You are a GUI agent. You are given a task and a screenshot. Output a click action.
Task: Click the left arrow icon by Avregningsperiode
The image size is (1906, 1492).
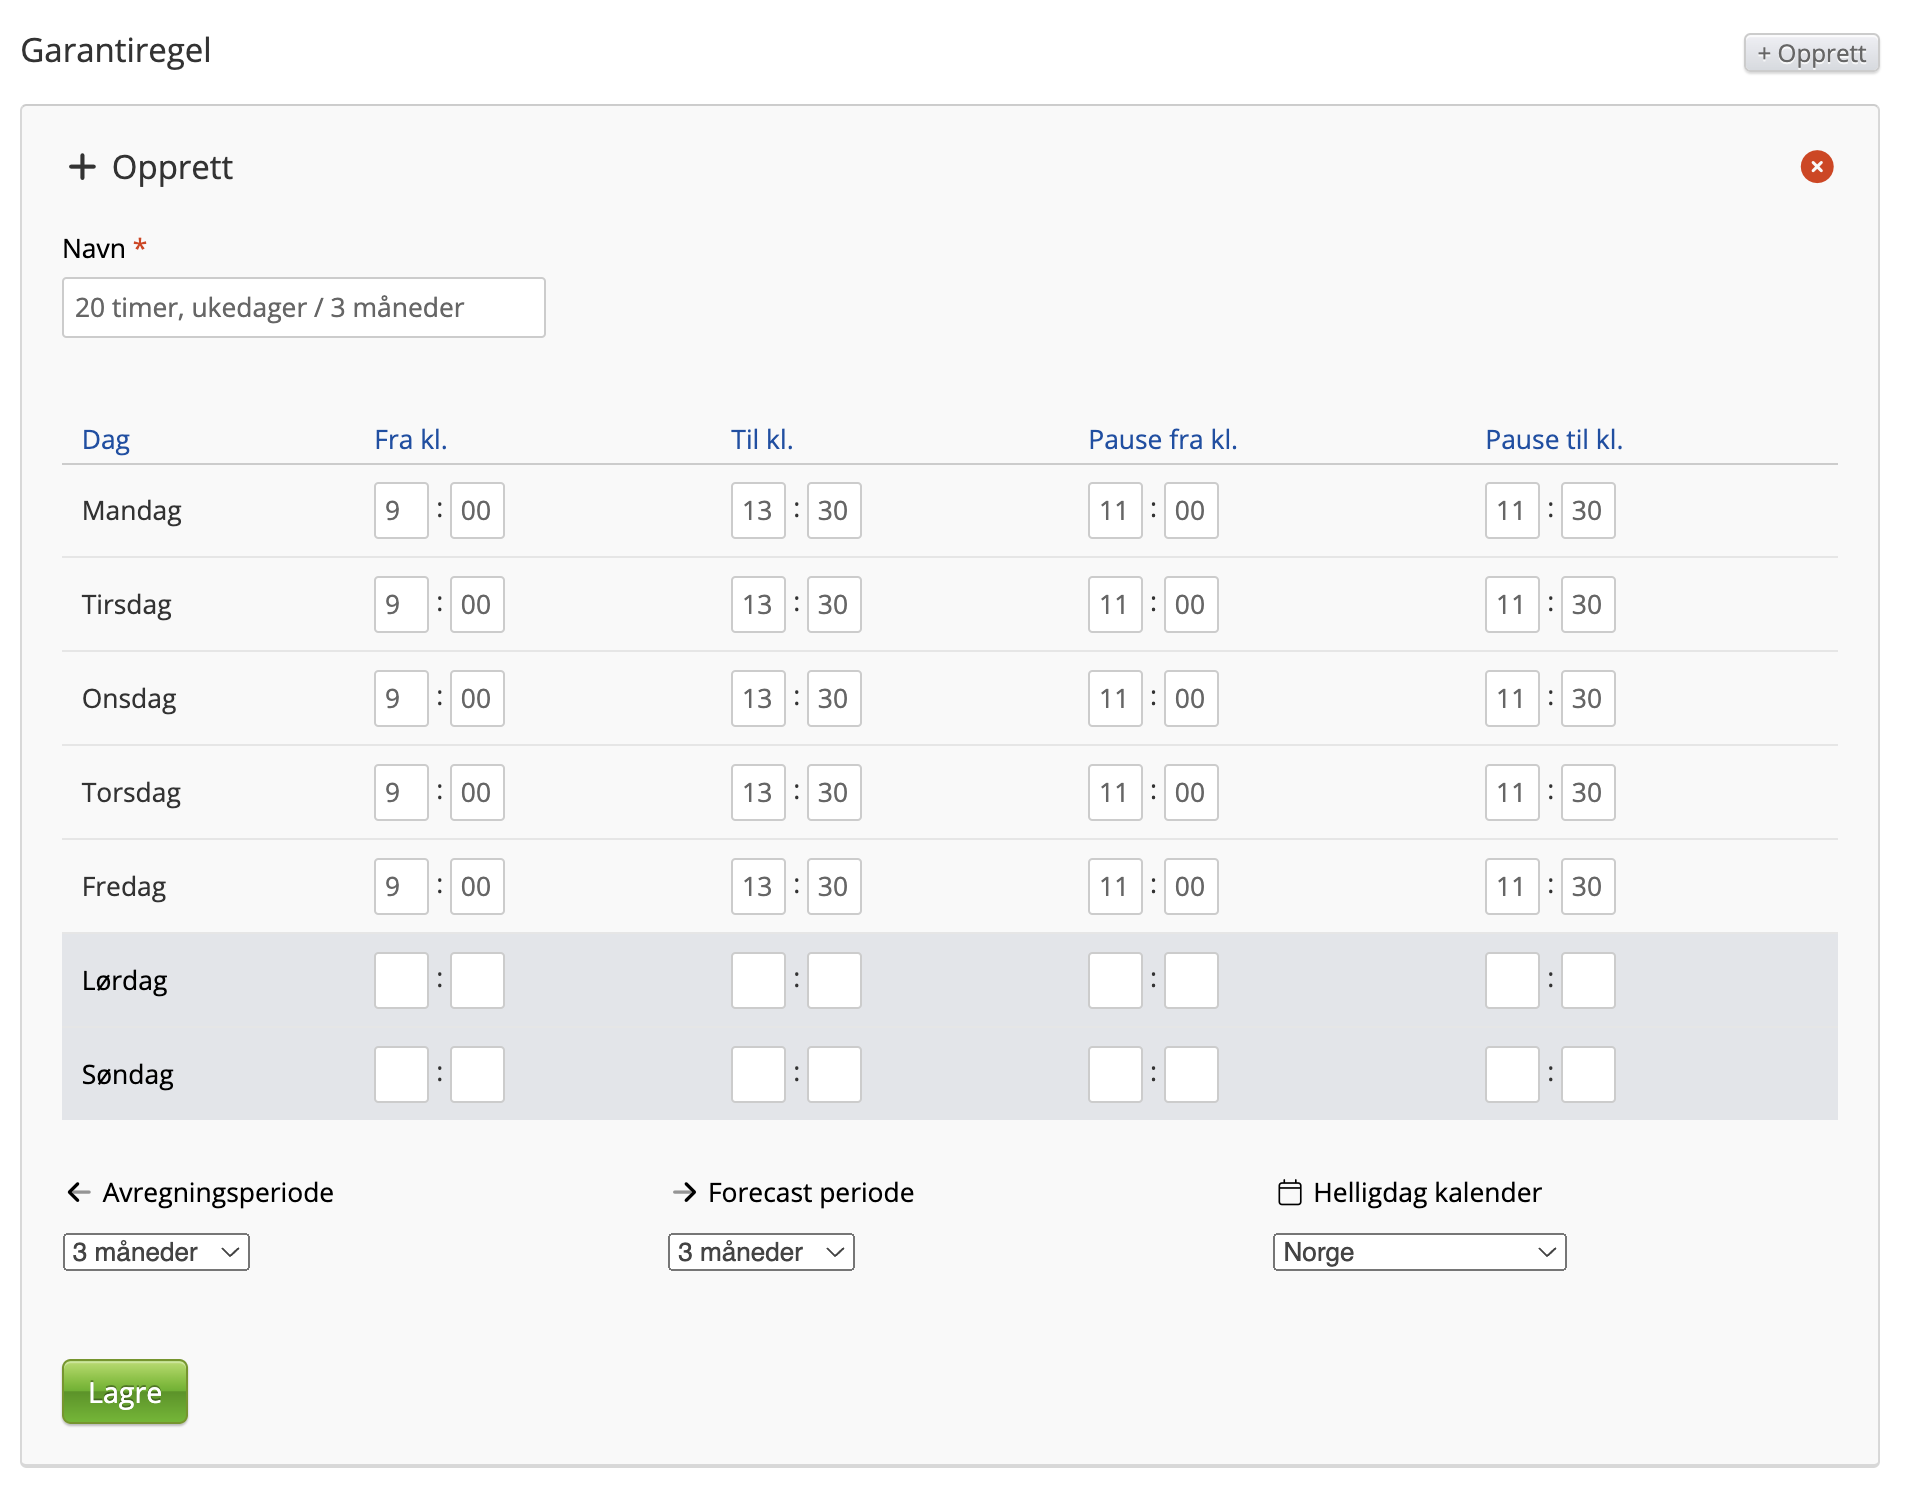point(79,1192)
